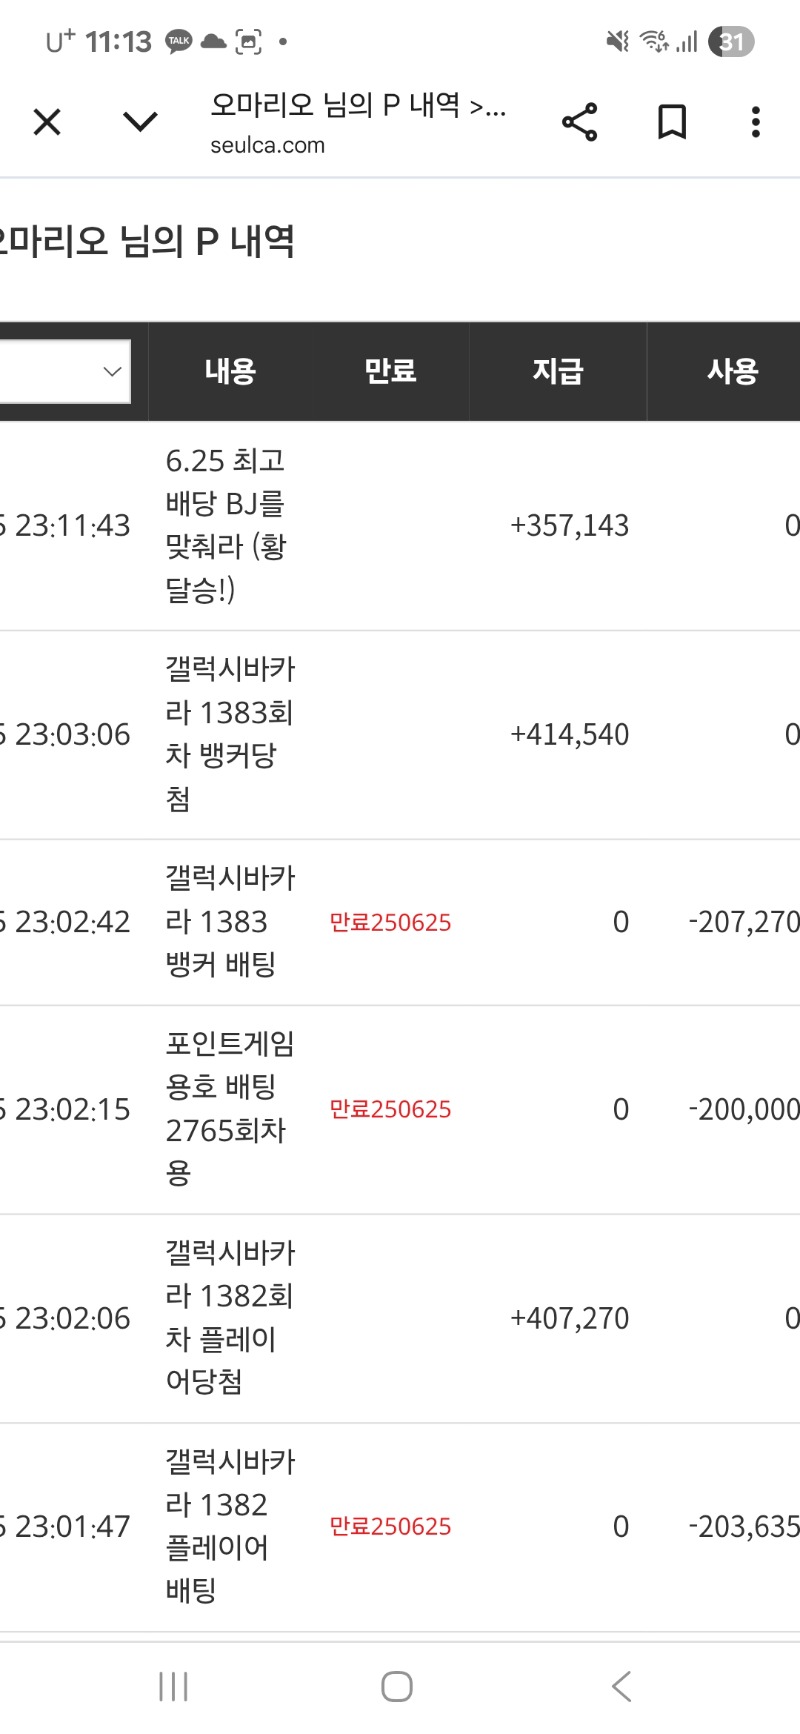The height and width of the screenshot is (1734, 800).
Task: Tap the Android recent apps button
Action: [173, 1686]
